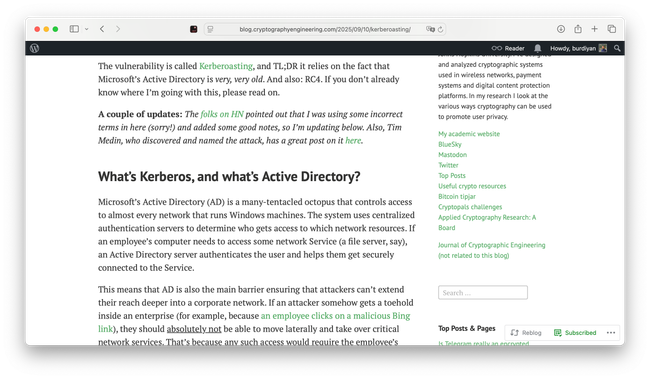Open Cryptopals challenges link
This screenshot has width=650, height=379.
[x=470, y=207]
